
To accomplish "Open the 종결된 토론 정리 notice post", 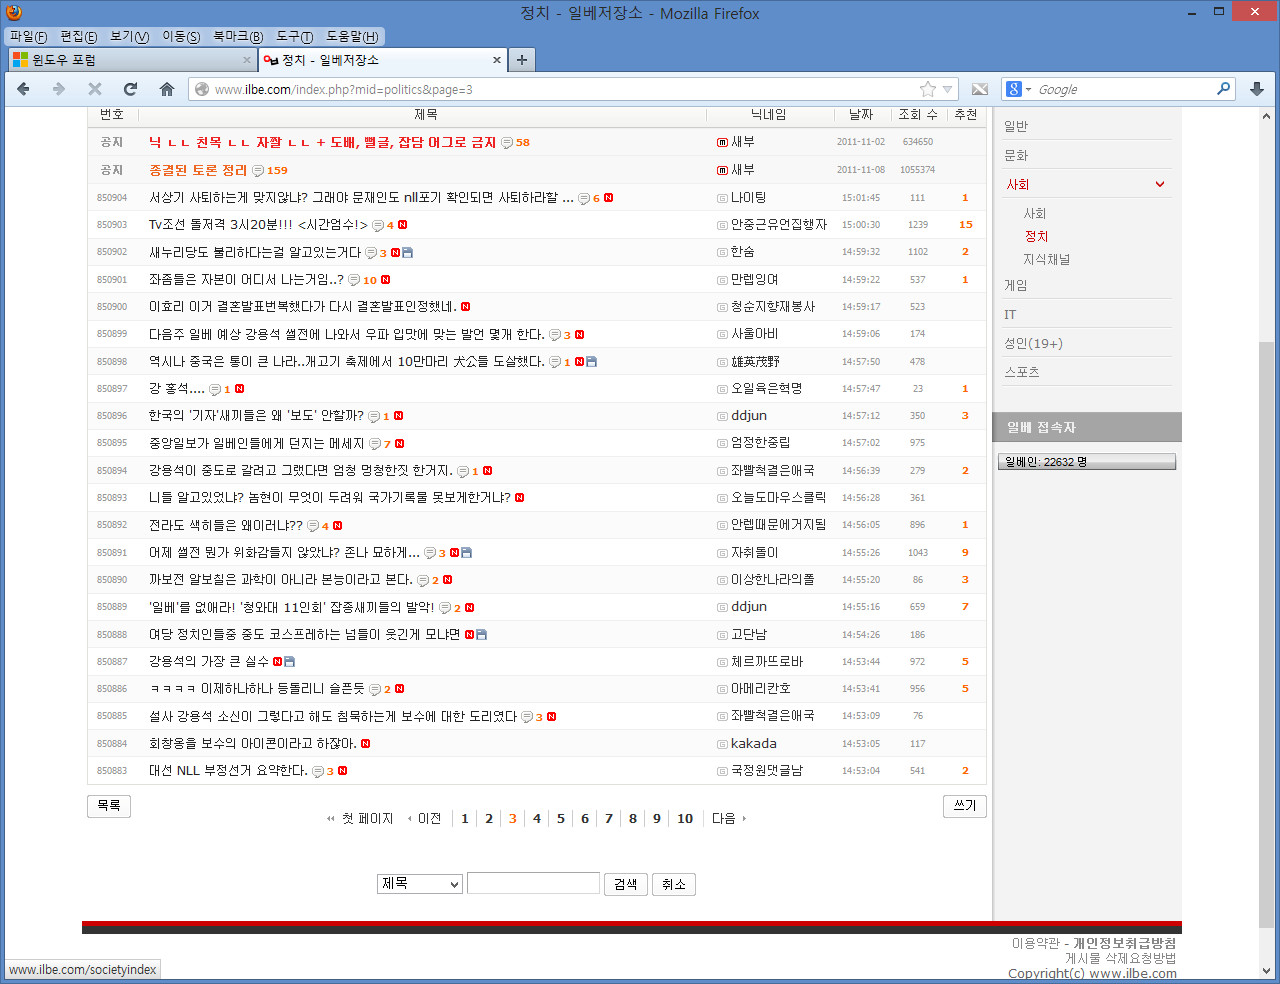I will pos(198,170).
